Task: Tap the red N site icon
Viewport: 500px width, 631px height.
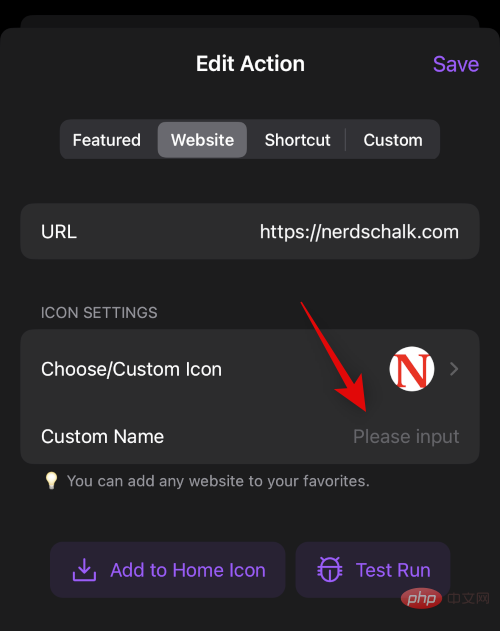Action: 411,369
